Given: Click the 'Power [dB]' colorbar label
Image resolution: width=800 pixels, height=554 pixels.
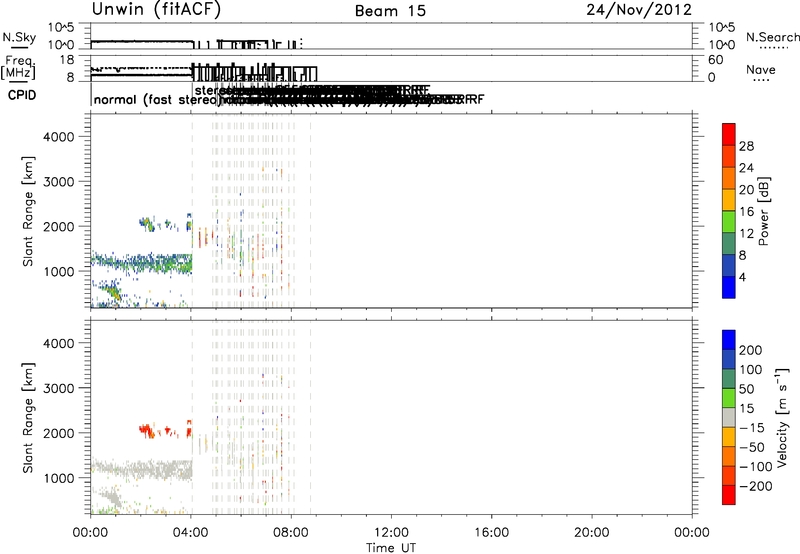Looking at the screenshot, I should [764, 211].
